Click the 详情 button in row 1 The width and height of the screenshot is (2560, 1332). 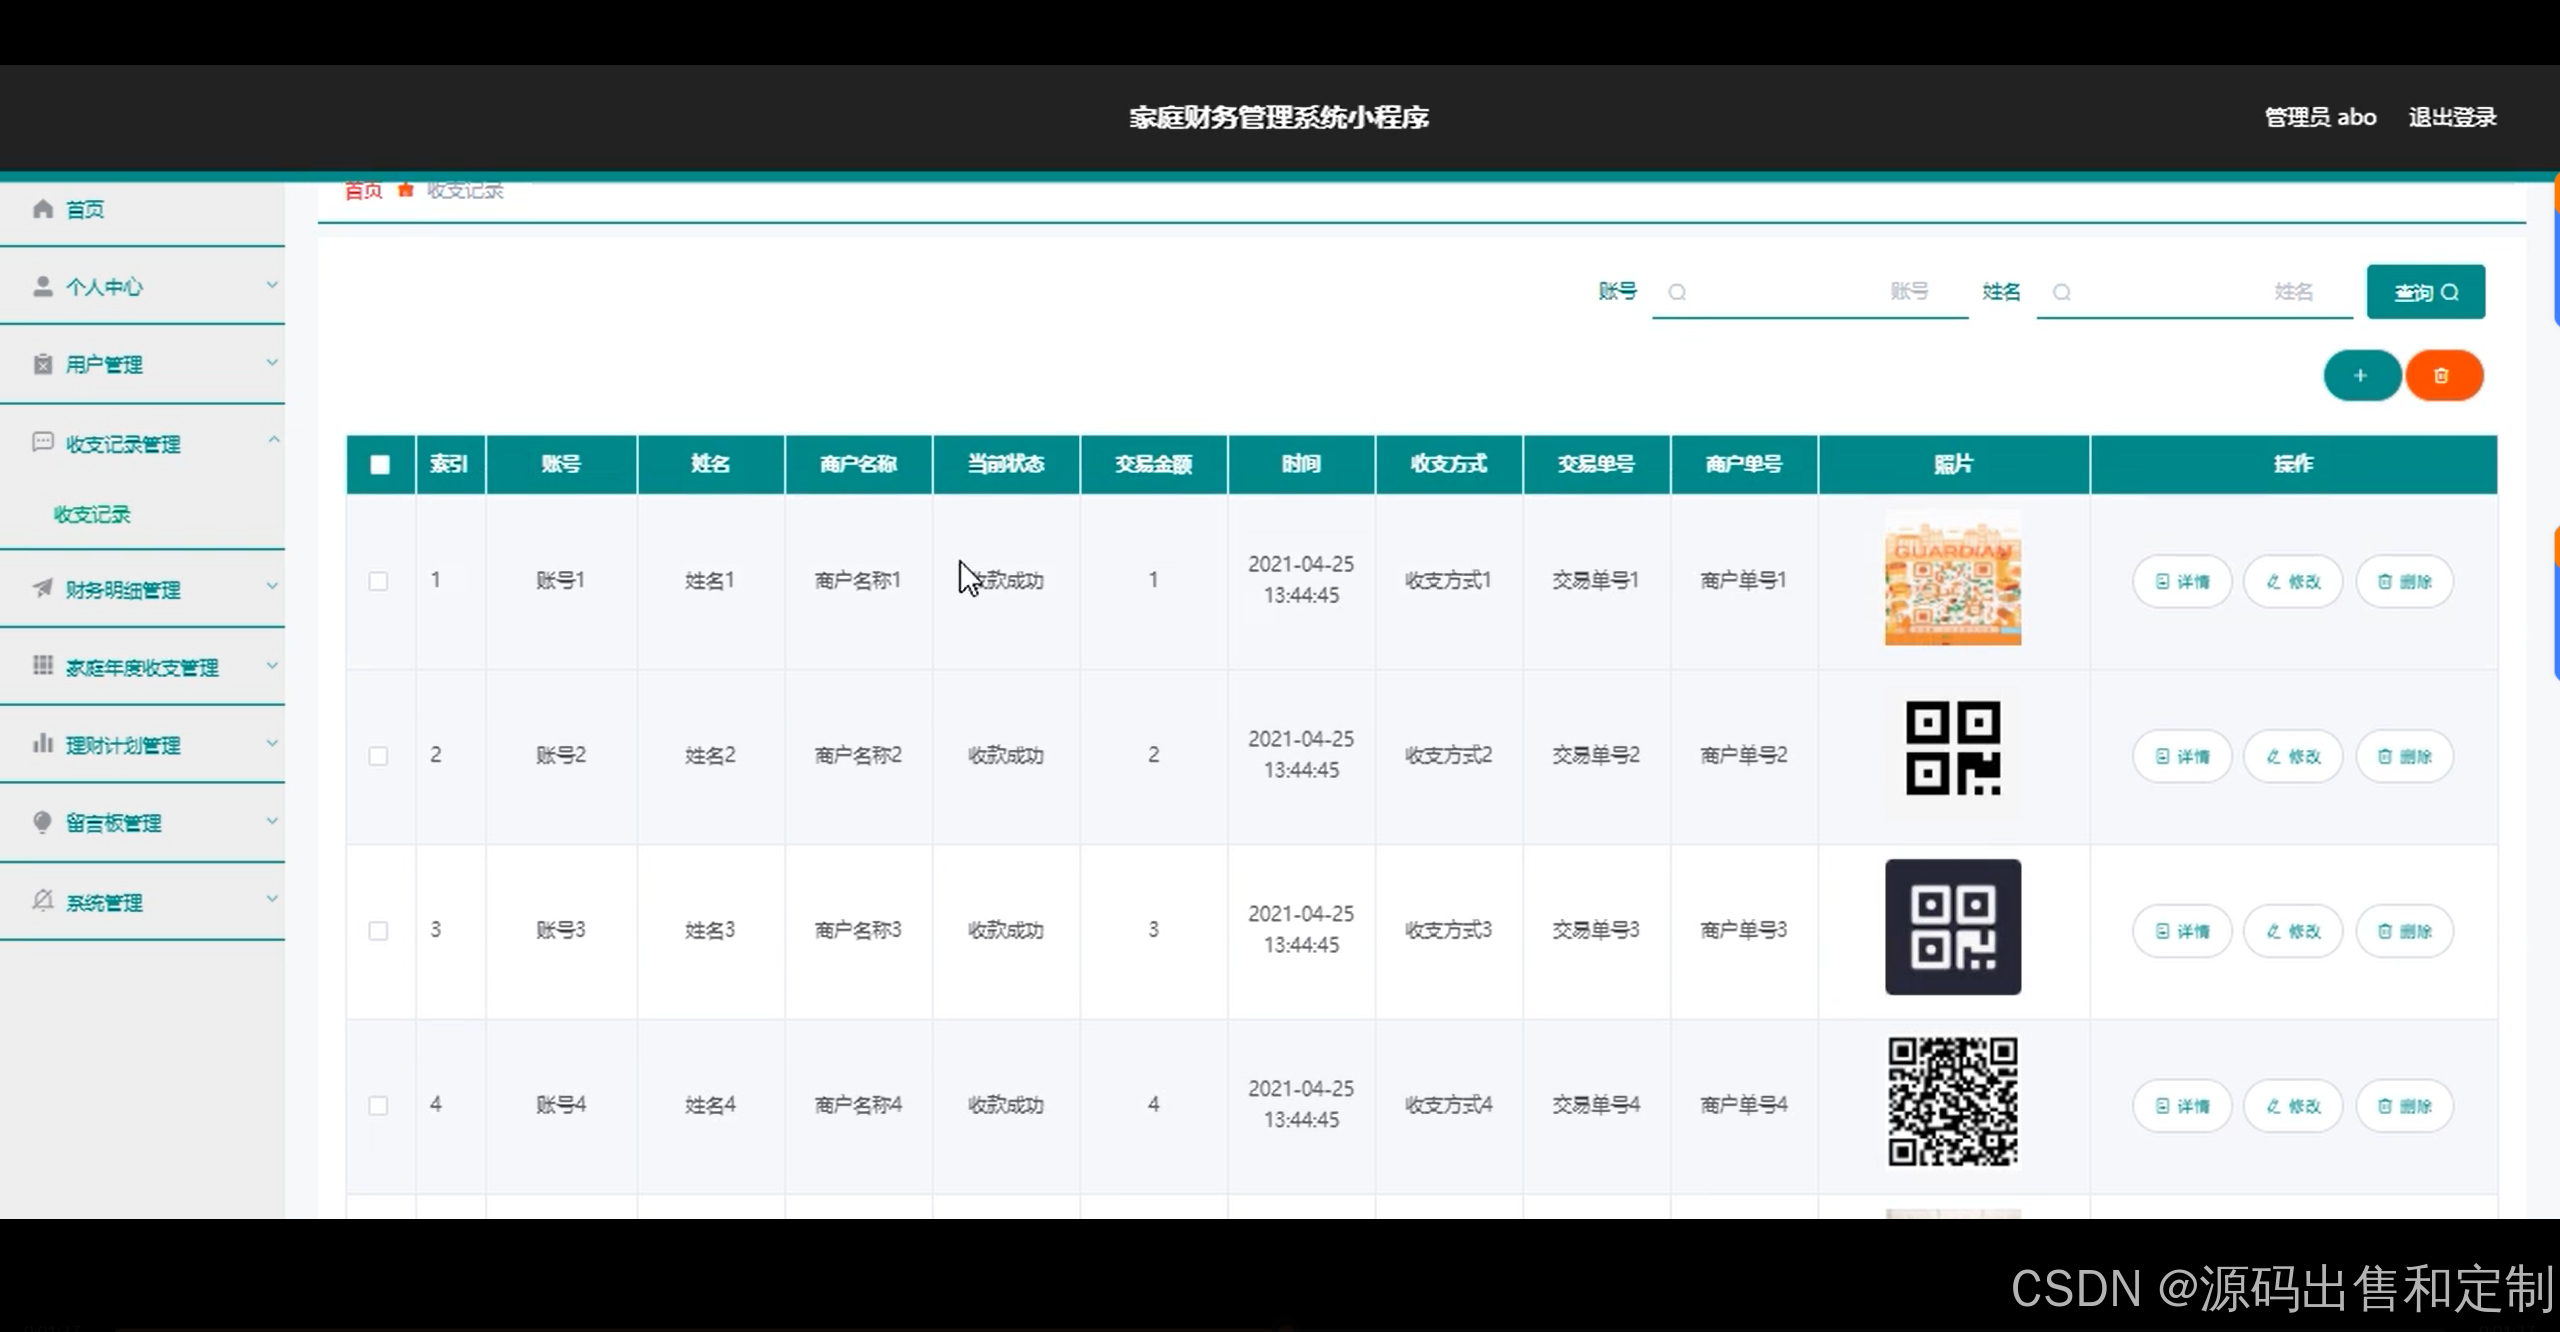2182,581
